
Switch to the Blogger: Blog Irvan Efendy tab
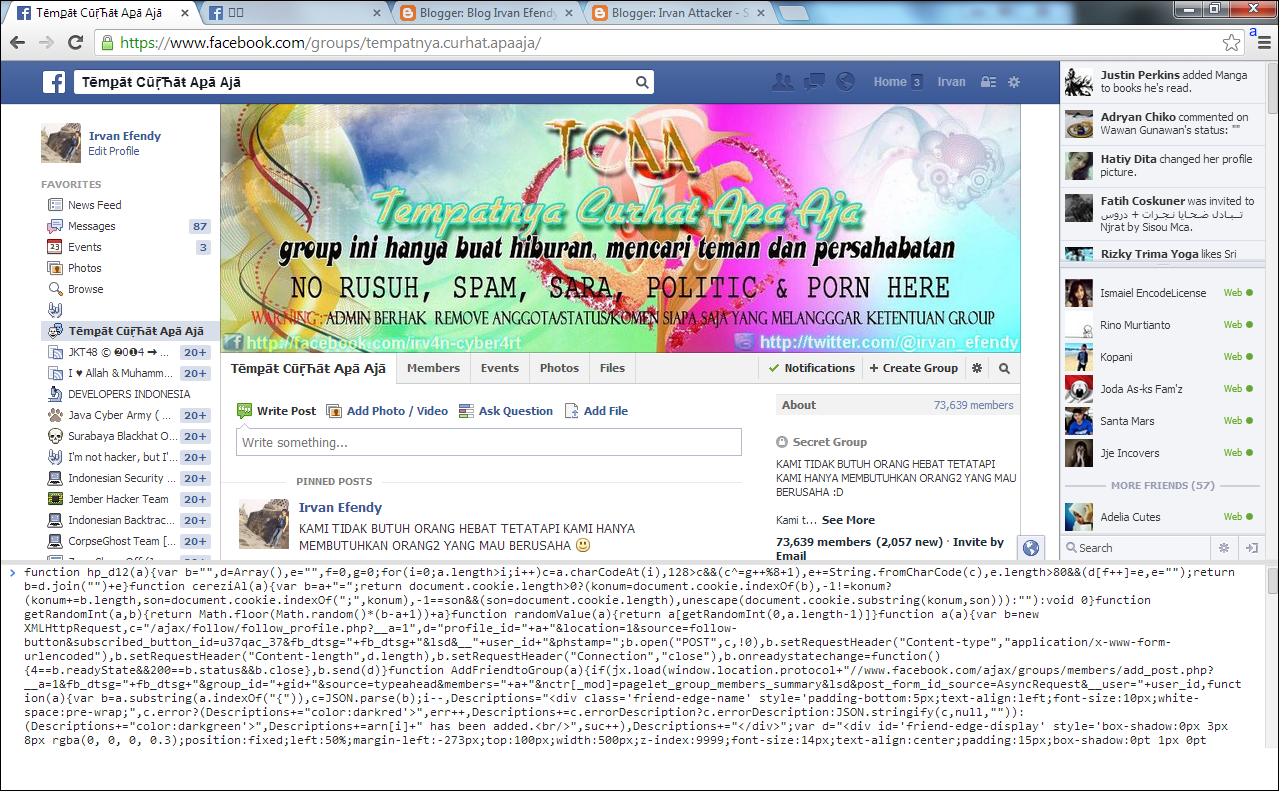485,13
